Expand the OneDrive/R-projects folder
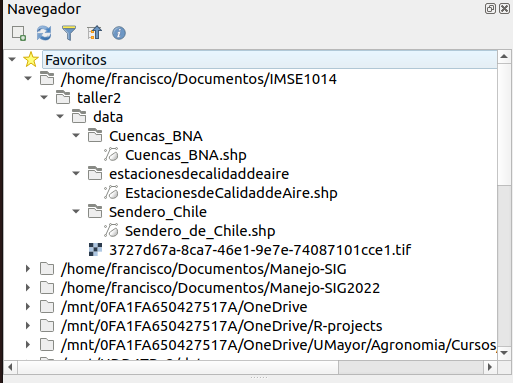Image resolution: width=513 pixels, height=383 pixels. [28, 326]
